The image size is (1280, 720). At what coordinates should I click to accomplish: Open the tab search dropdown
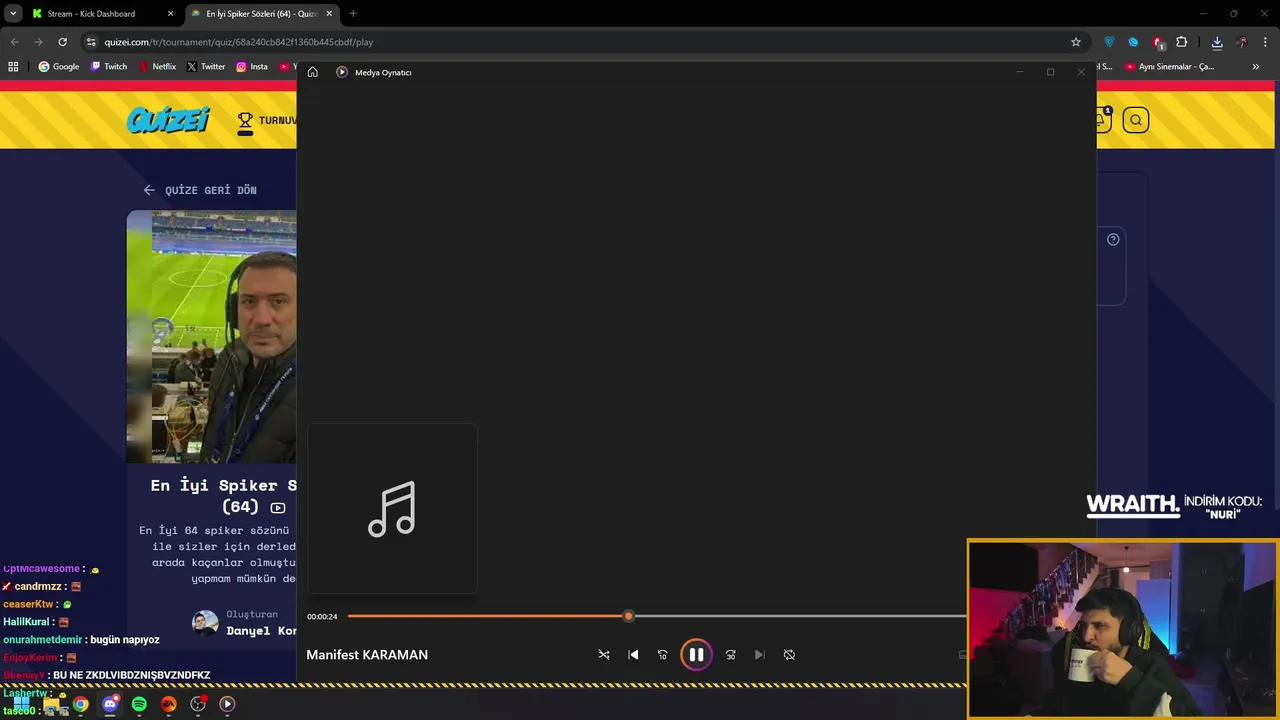coord(13,14)
